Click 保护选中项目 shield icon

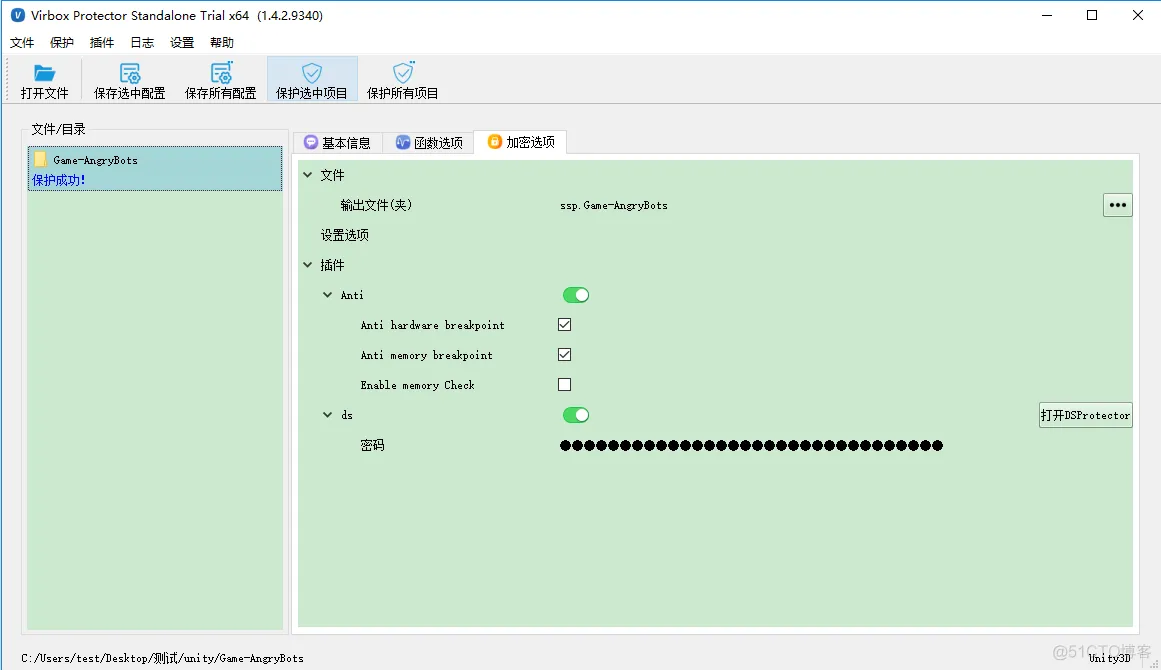pos(312,73)
